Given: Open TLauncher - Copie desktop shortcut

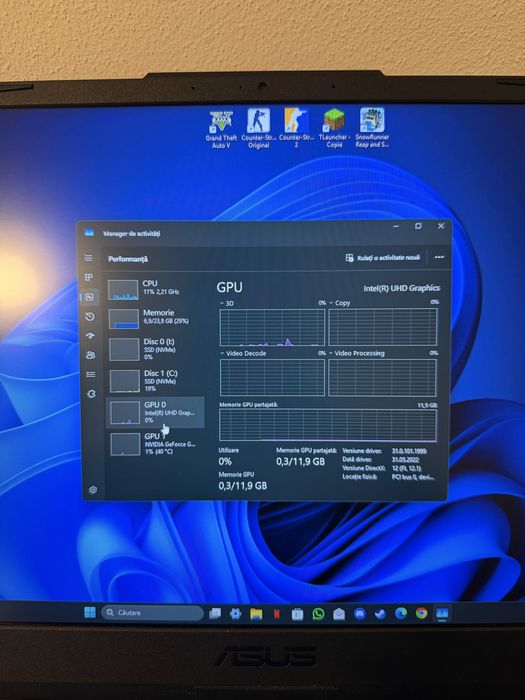Looking at the screenshot, I should pyautogui.click(x=334, y=128).
